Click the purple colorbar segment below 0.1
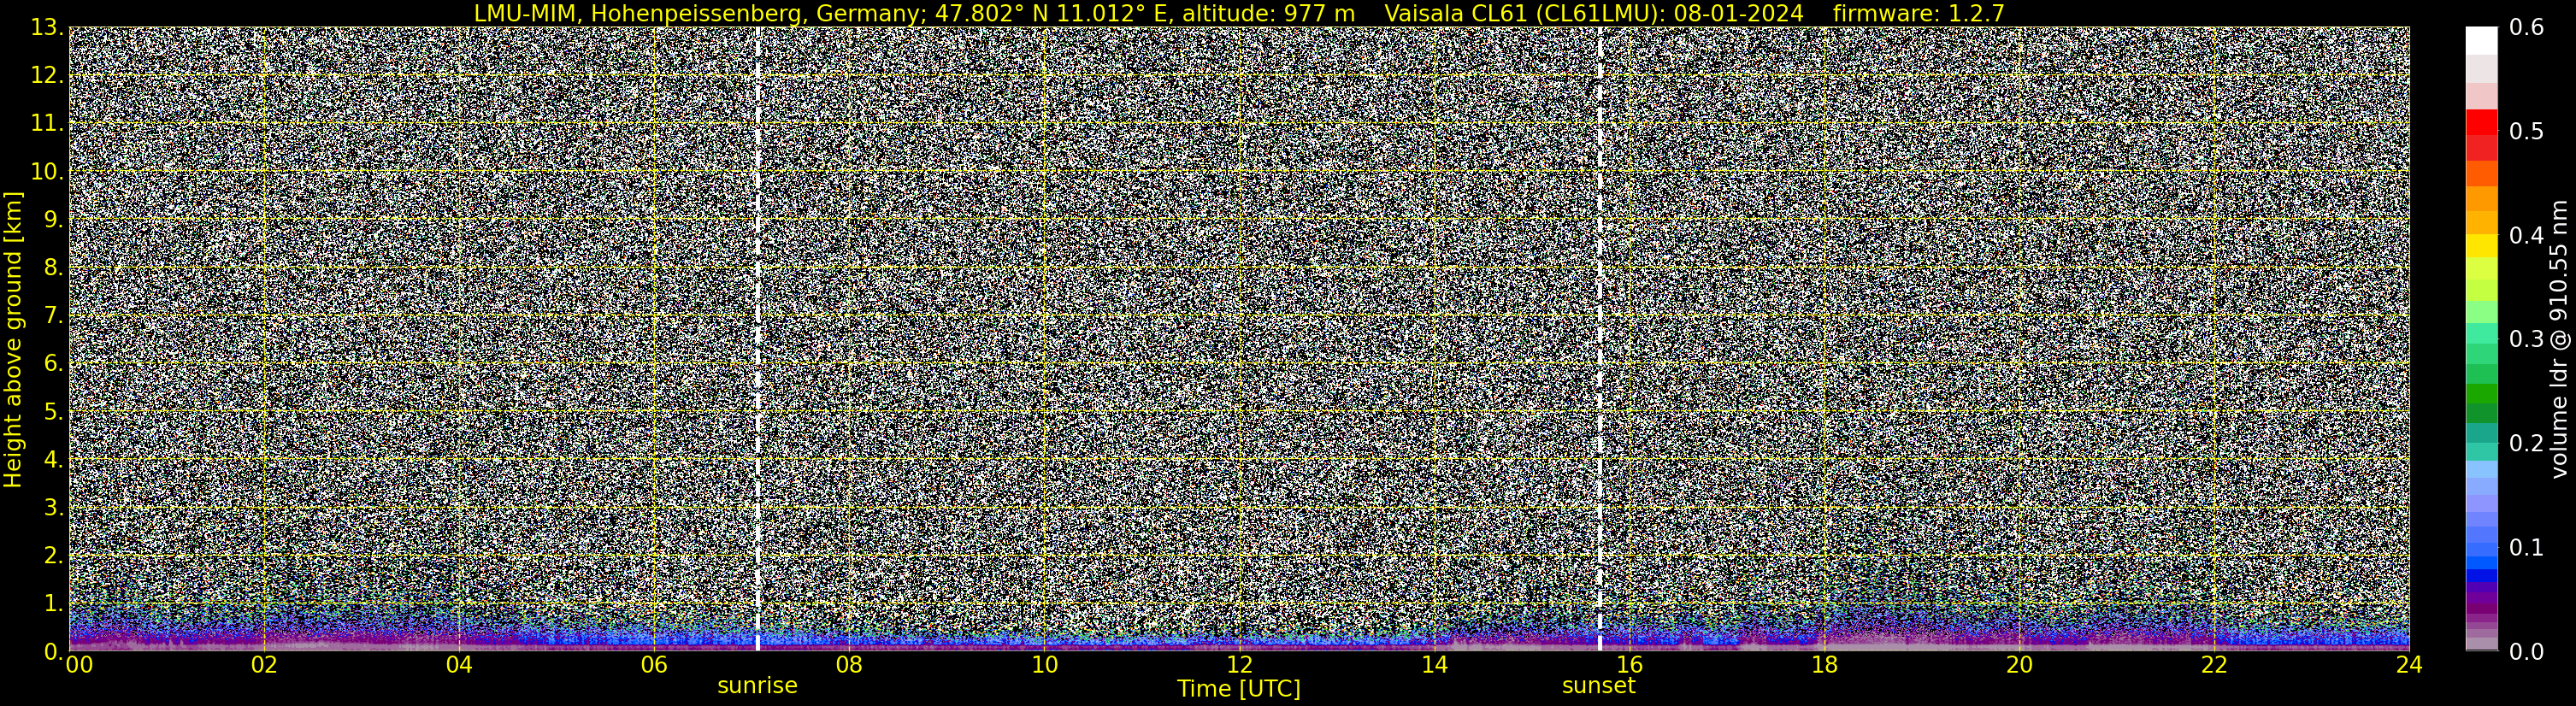 [x=2481, y=597]
